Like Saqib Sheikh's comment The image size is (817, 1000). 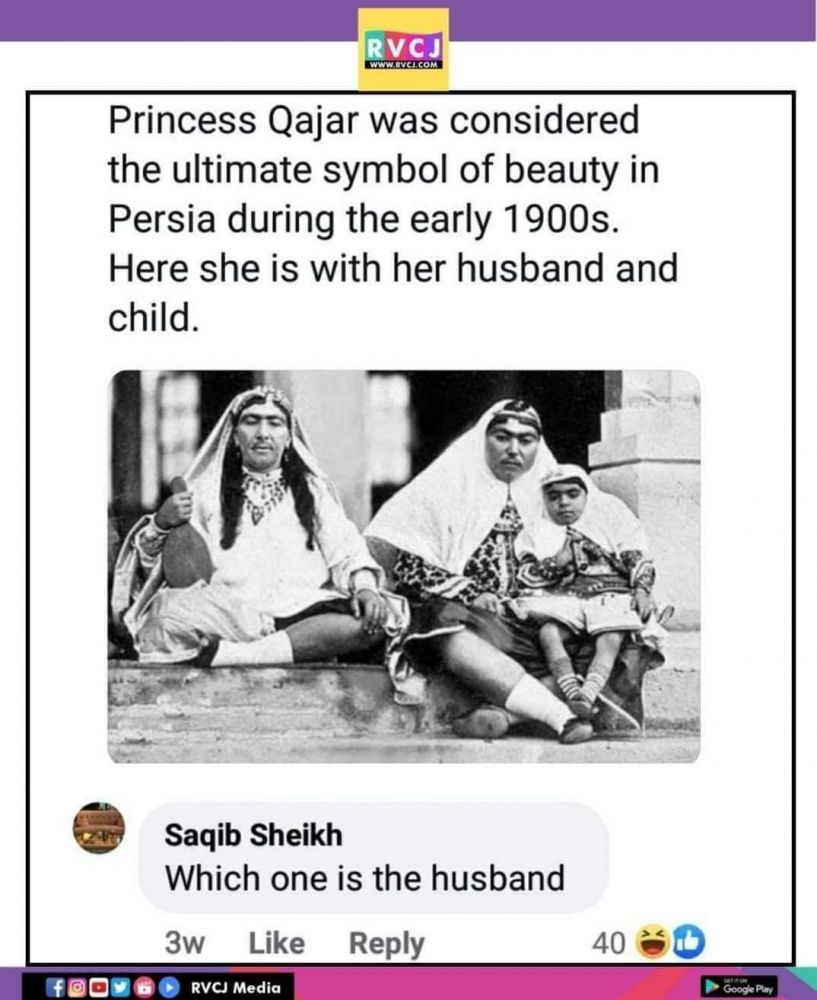pos(276,943)
